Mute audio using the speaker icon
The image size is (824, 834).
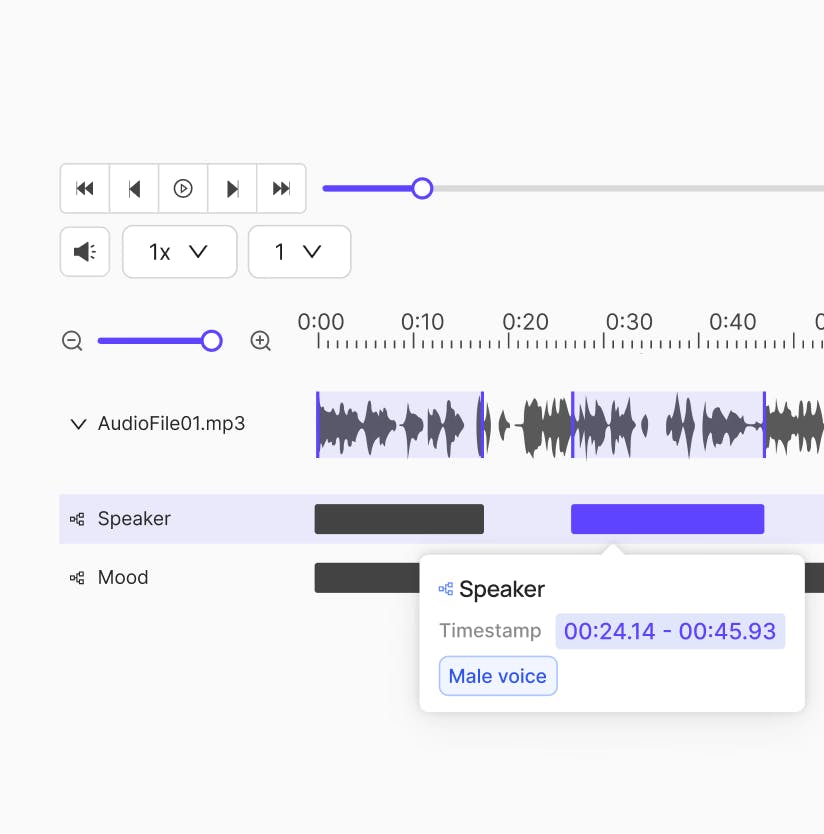pyautogui.click(x=84, y=251)
